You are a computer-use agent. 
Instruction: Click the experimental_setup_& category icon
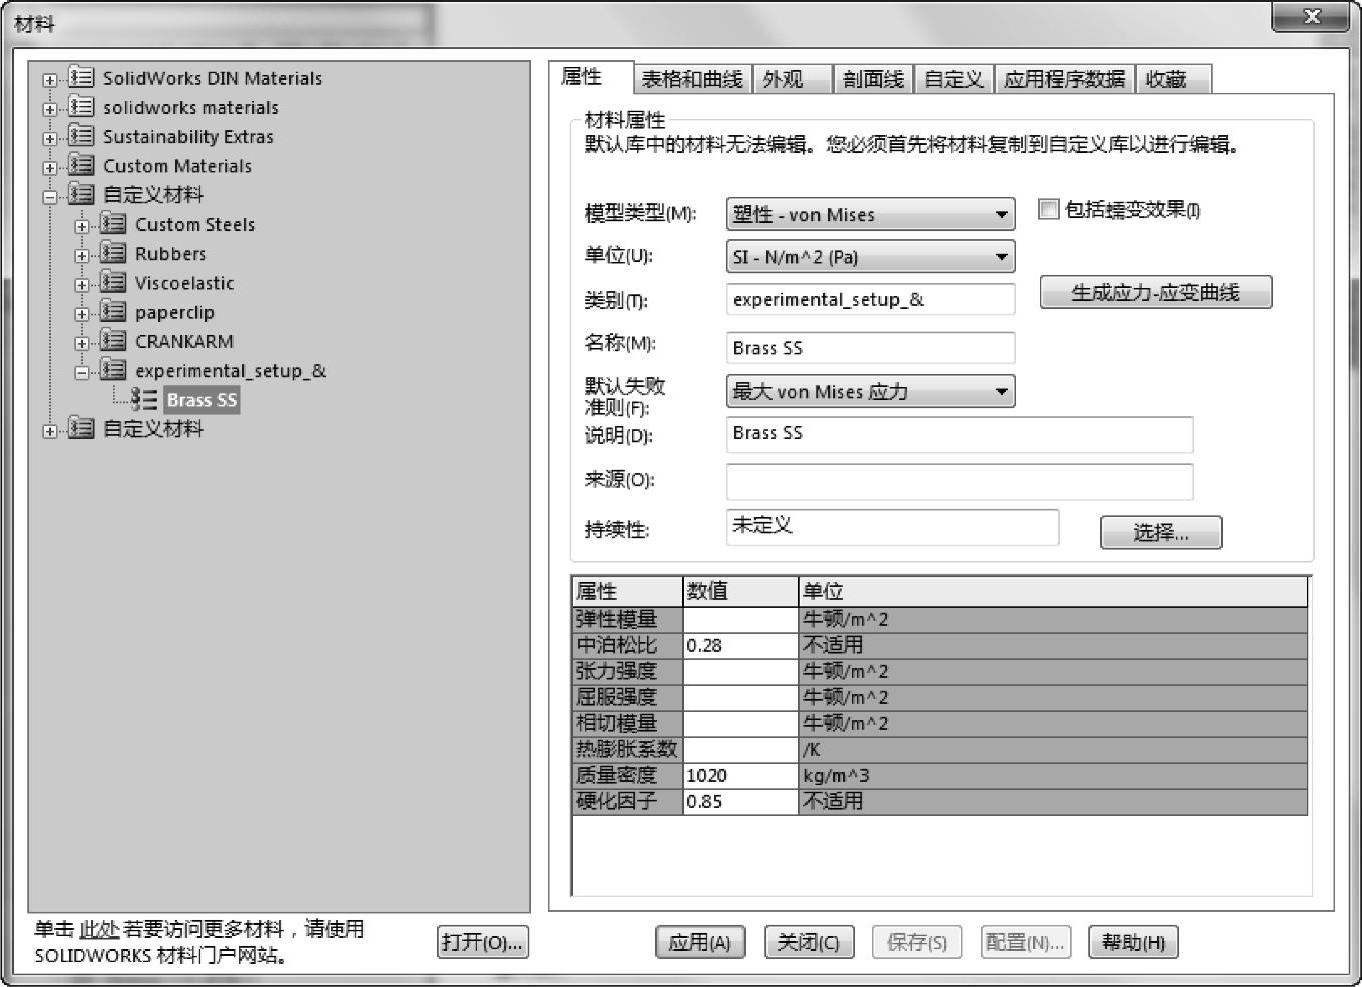coord(113,370)
